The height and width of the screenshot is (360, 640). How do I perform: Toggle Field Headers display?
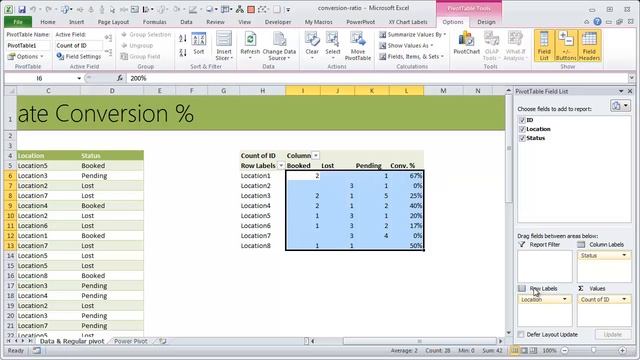(589, 45)
